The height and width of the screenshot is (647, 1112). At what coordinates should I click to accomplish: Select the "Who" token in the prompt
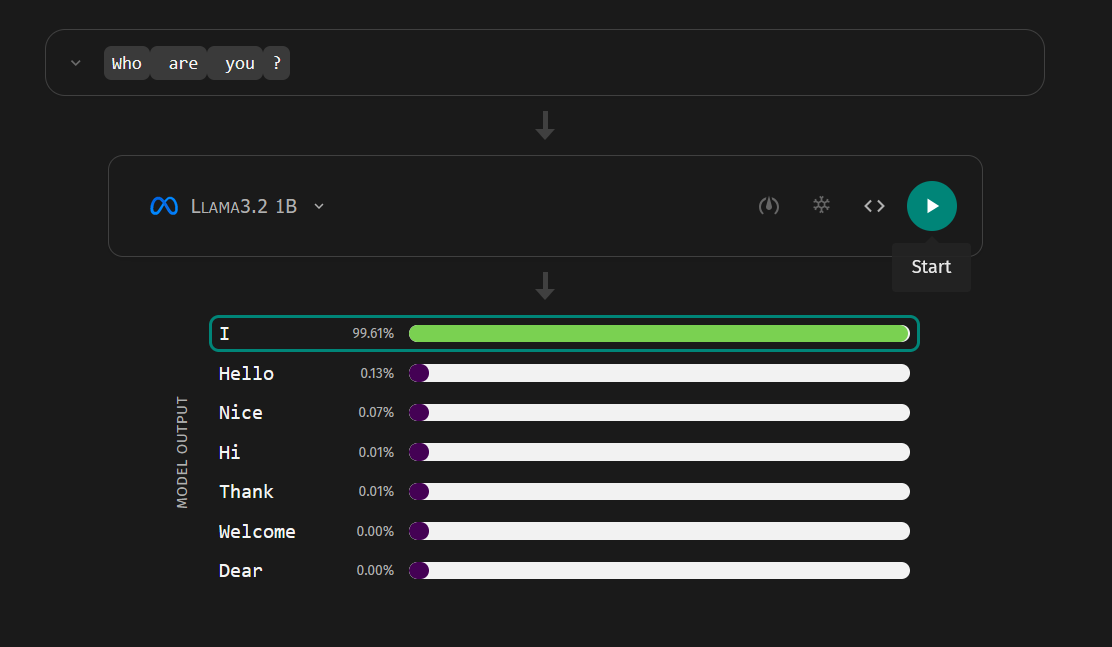(x=127, y=63)
